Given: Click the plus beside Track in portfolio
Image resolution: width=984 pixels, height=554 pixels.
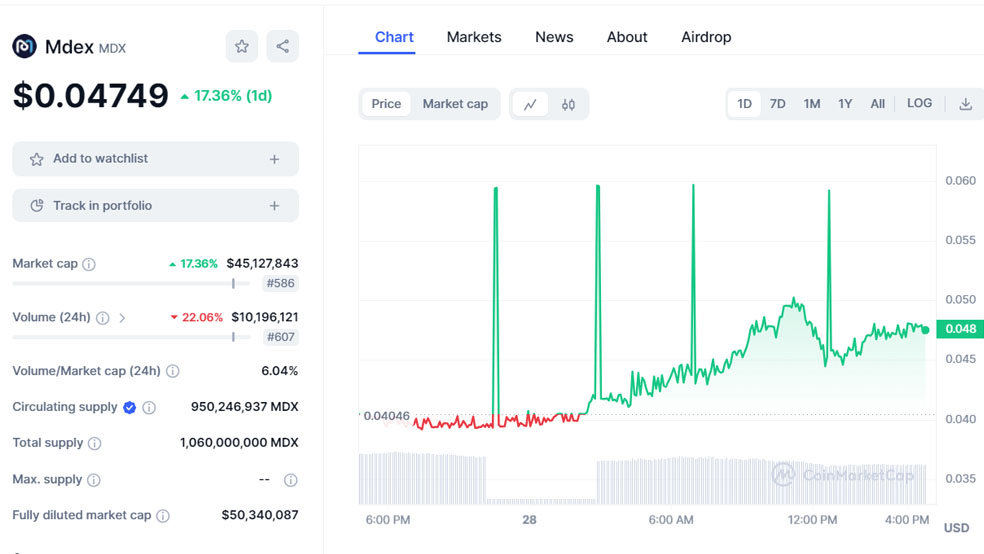Looking at the screenshot, I should [274, 206].
